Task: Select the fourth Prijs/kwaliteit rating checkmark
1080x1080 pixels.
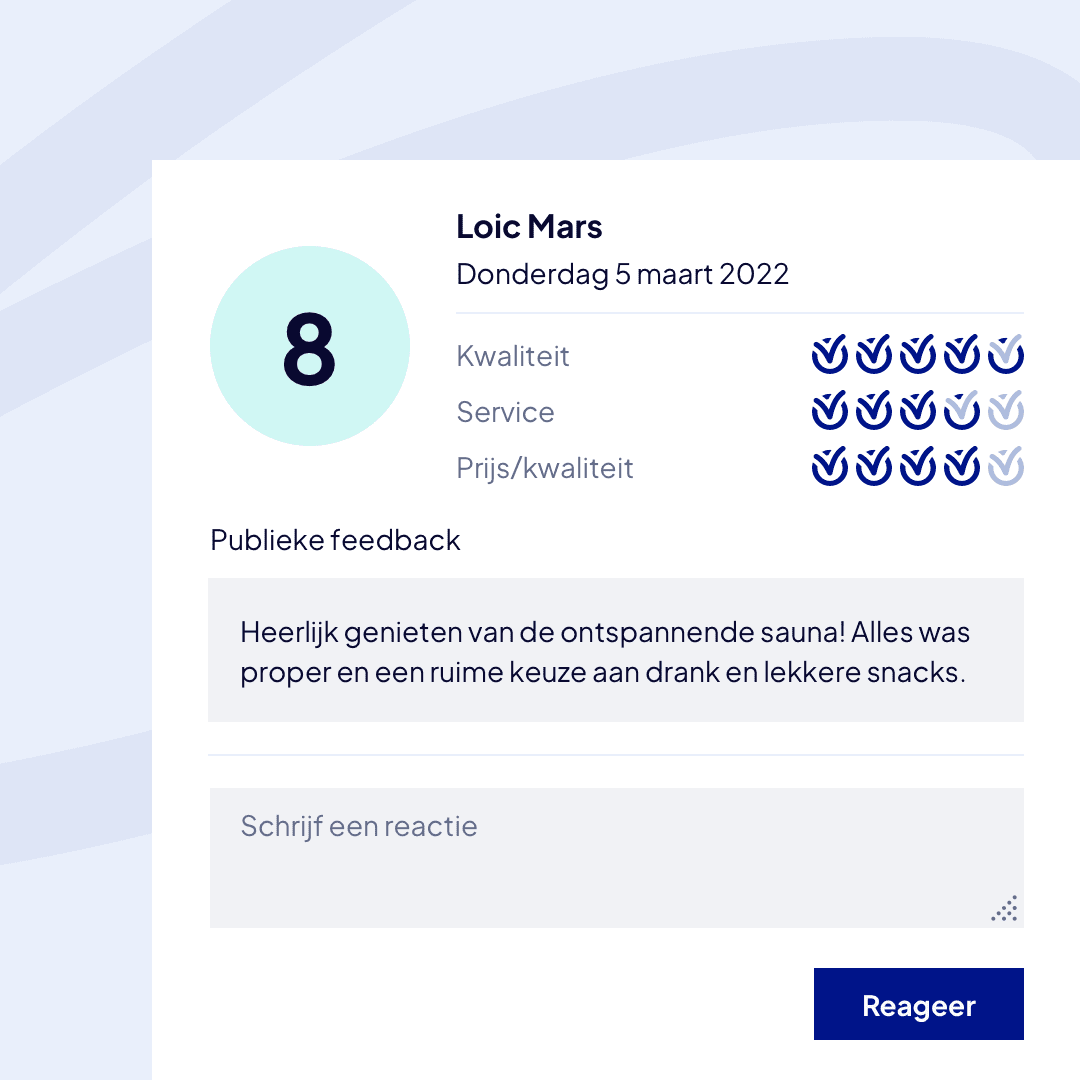Action: (x=961, y=466)
